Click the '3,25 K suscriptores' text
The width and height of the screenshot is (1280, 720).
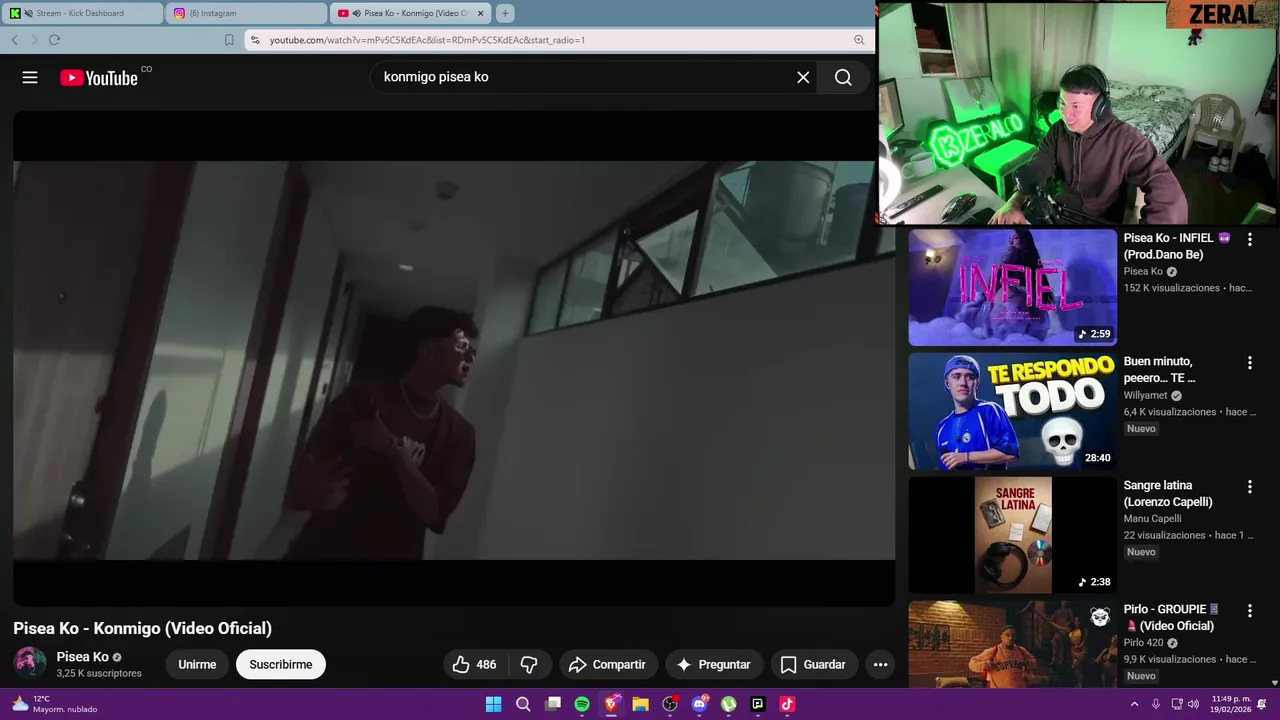tap(99, 674)
